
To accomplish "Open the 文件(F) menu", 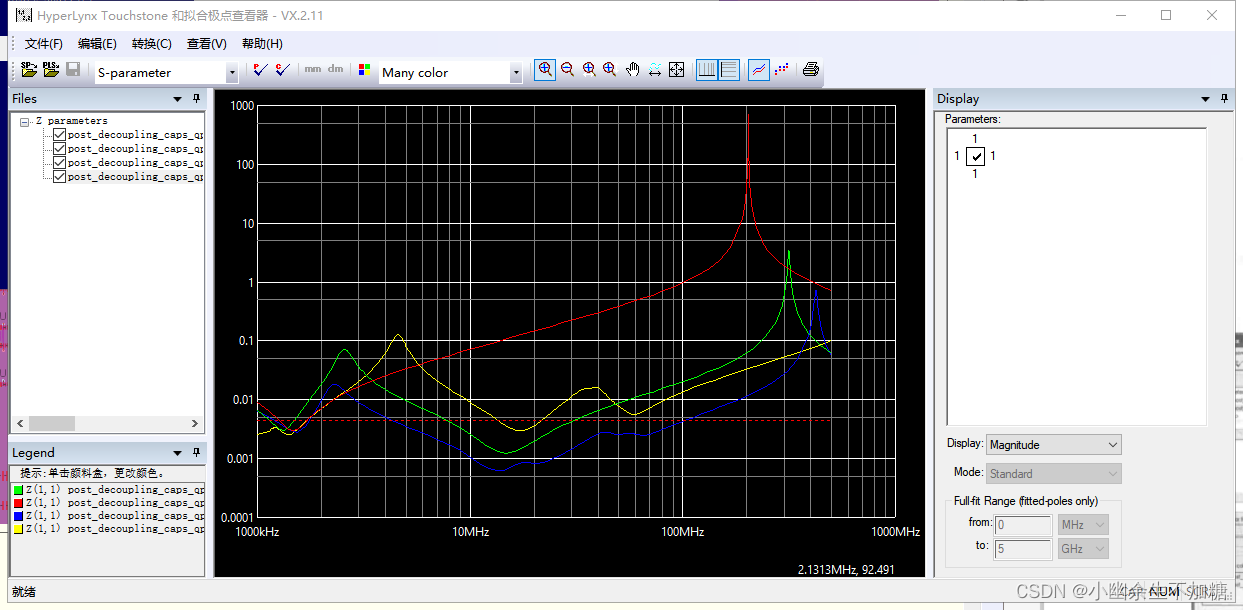I will click(x=44, y=44).
